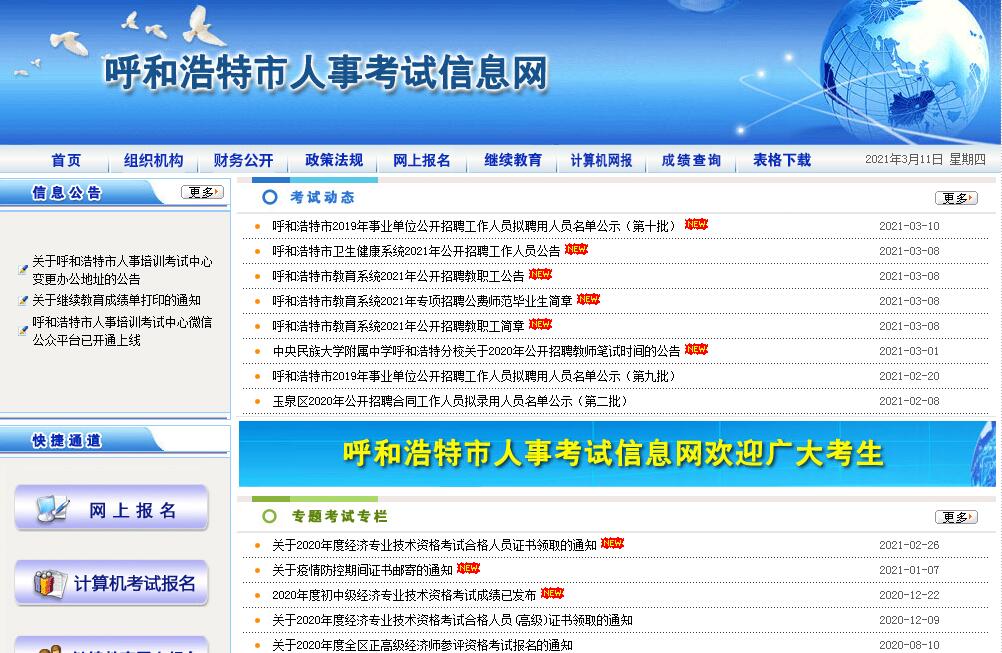Click 更多 button in 考试动态 section

[x=956, y=198]
